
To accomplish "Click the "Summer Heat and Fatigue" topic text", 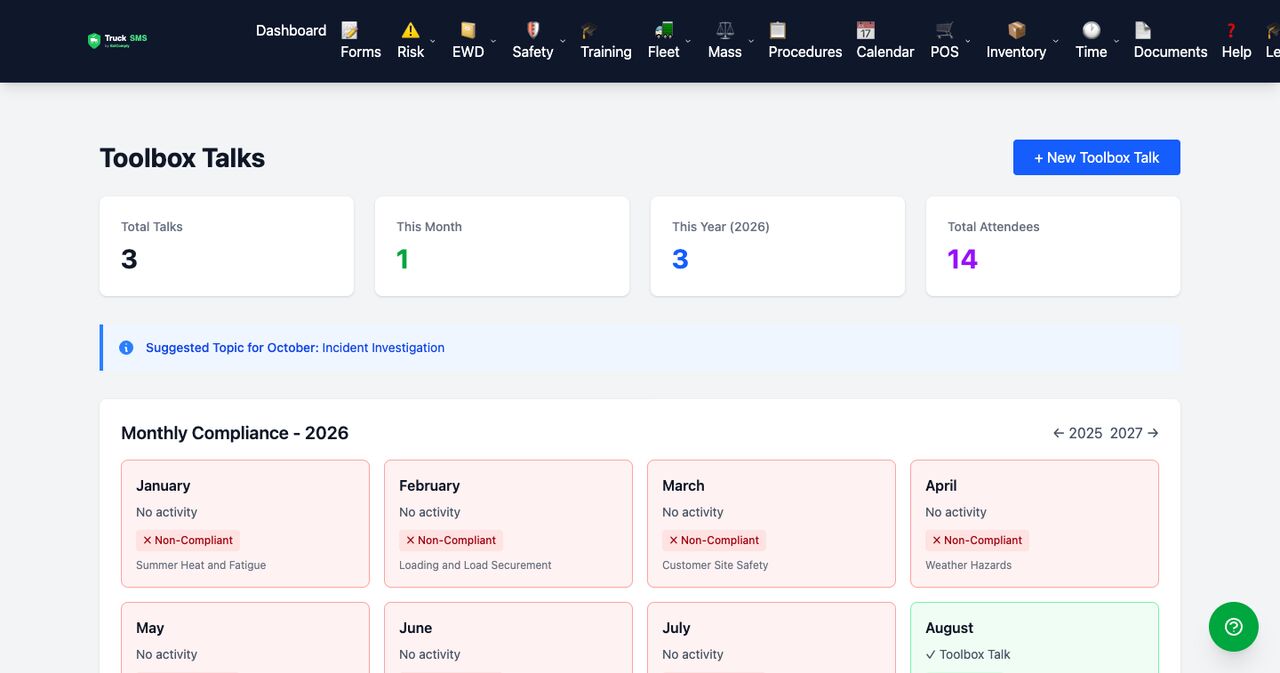I will click(201, 565).
